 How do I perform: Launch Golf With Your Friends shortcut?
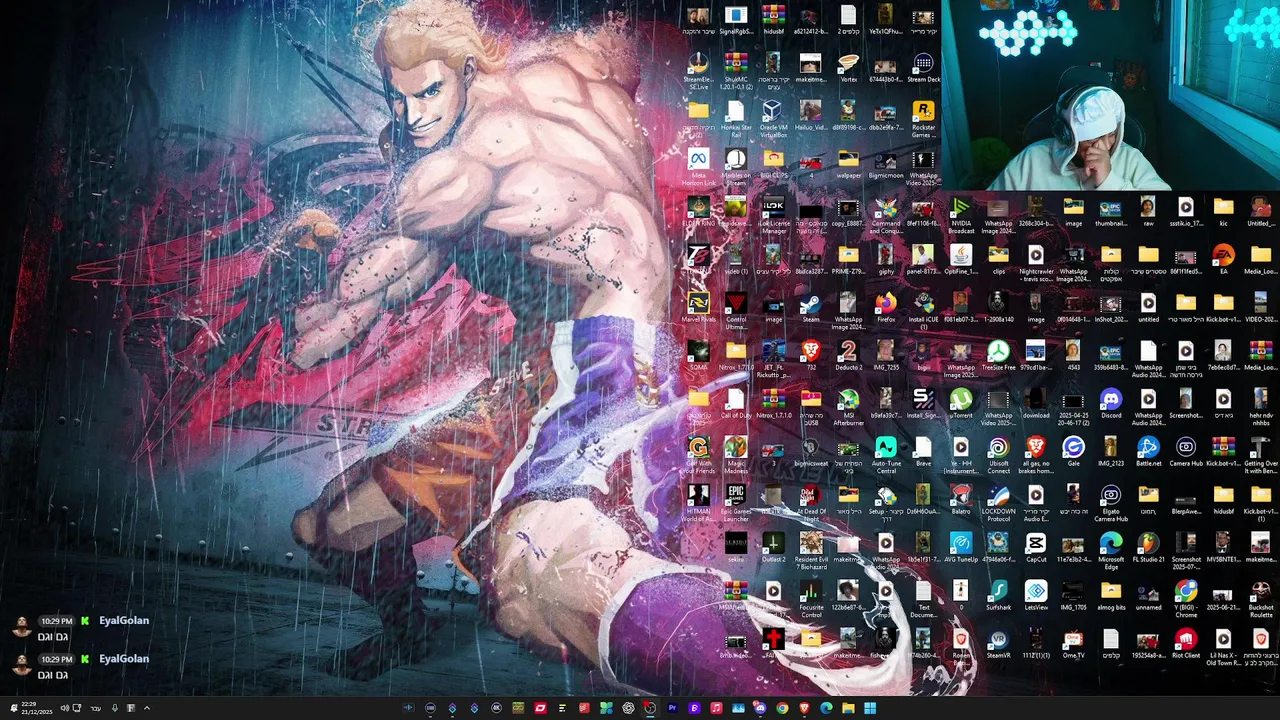698,454
